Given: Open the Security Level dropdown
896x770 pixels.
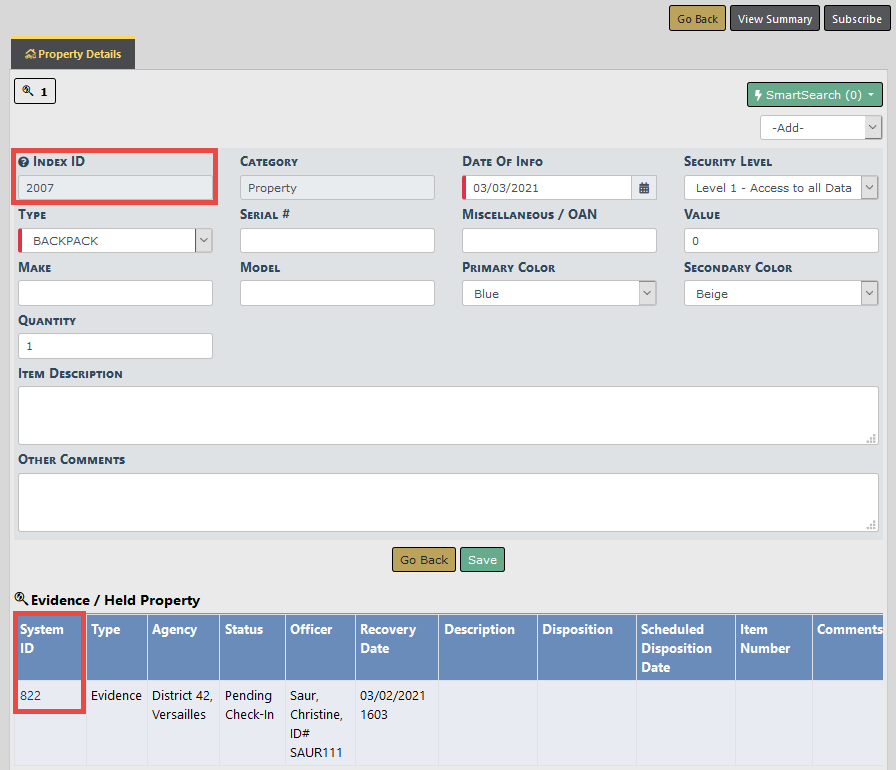Looking at the screenshot, I should [780, 188].
